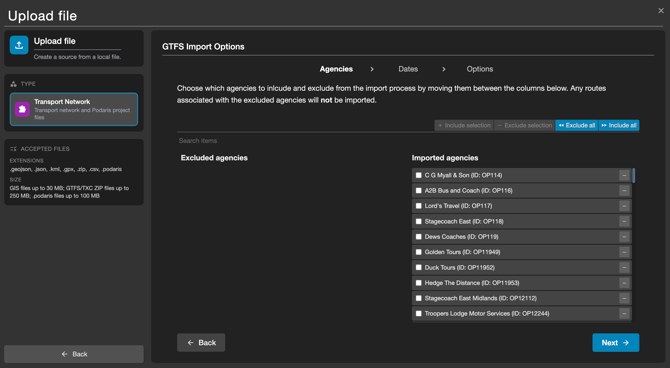Click "Duck Tours (ID: OP11952)" row text
Image resolution: width=670 pixels, height=368 pixels.
[460, 268]
